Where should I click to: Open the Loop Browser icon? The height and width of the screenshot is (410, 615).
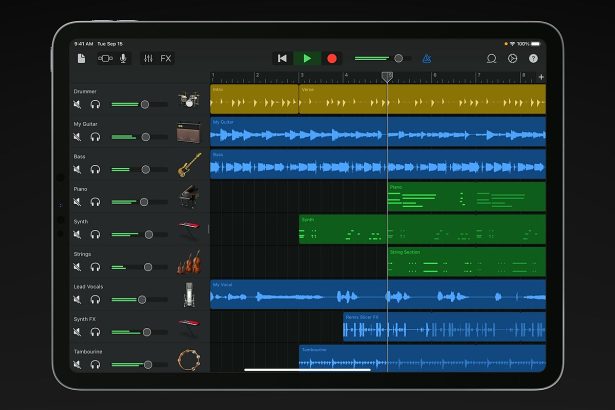[491, 58]
